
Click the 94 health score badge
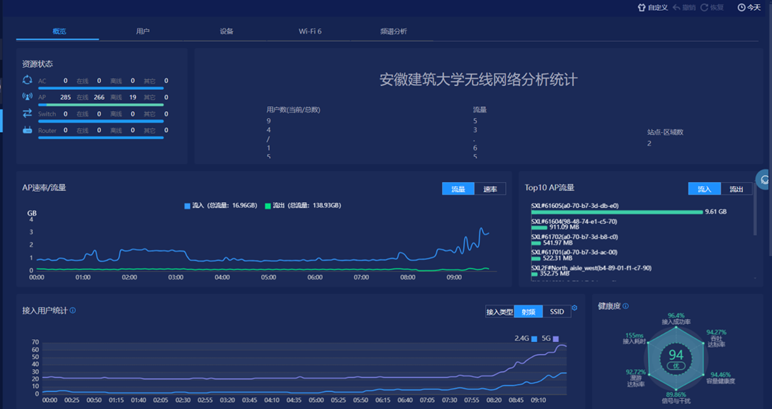[x=676, y=356]
